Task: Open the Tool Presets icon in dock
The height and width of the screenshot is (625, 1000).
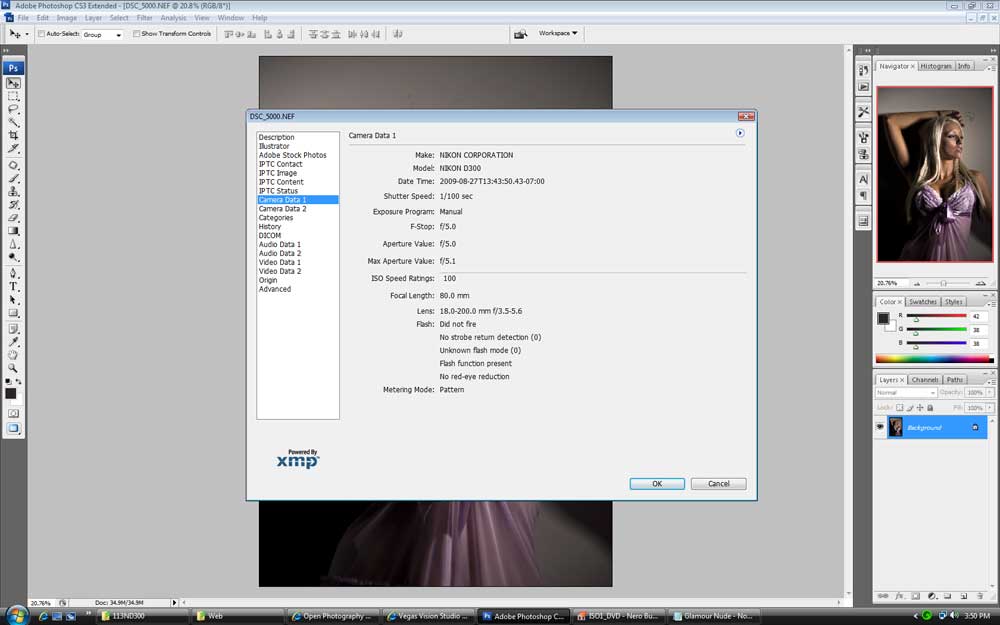Action: point(863,112)
